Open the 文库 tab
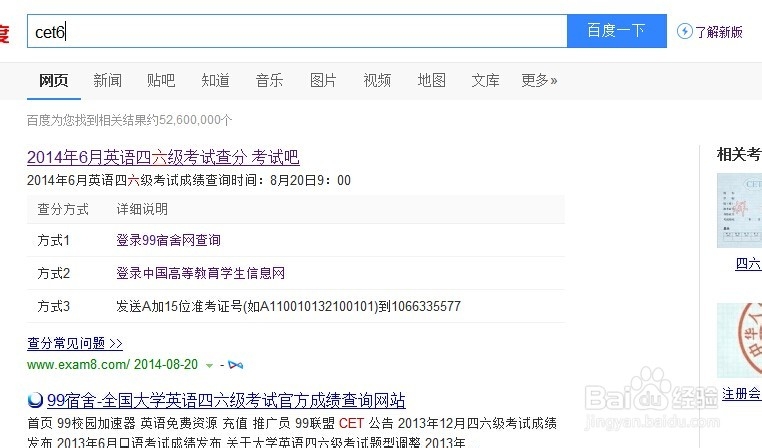The width and height of the screenshot is (762, 448). [x=485, y=80]
